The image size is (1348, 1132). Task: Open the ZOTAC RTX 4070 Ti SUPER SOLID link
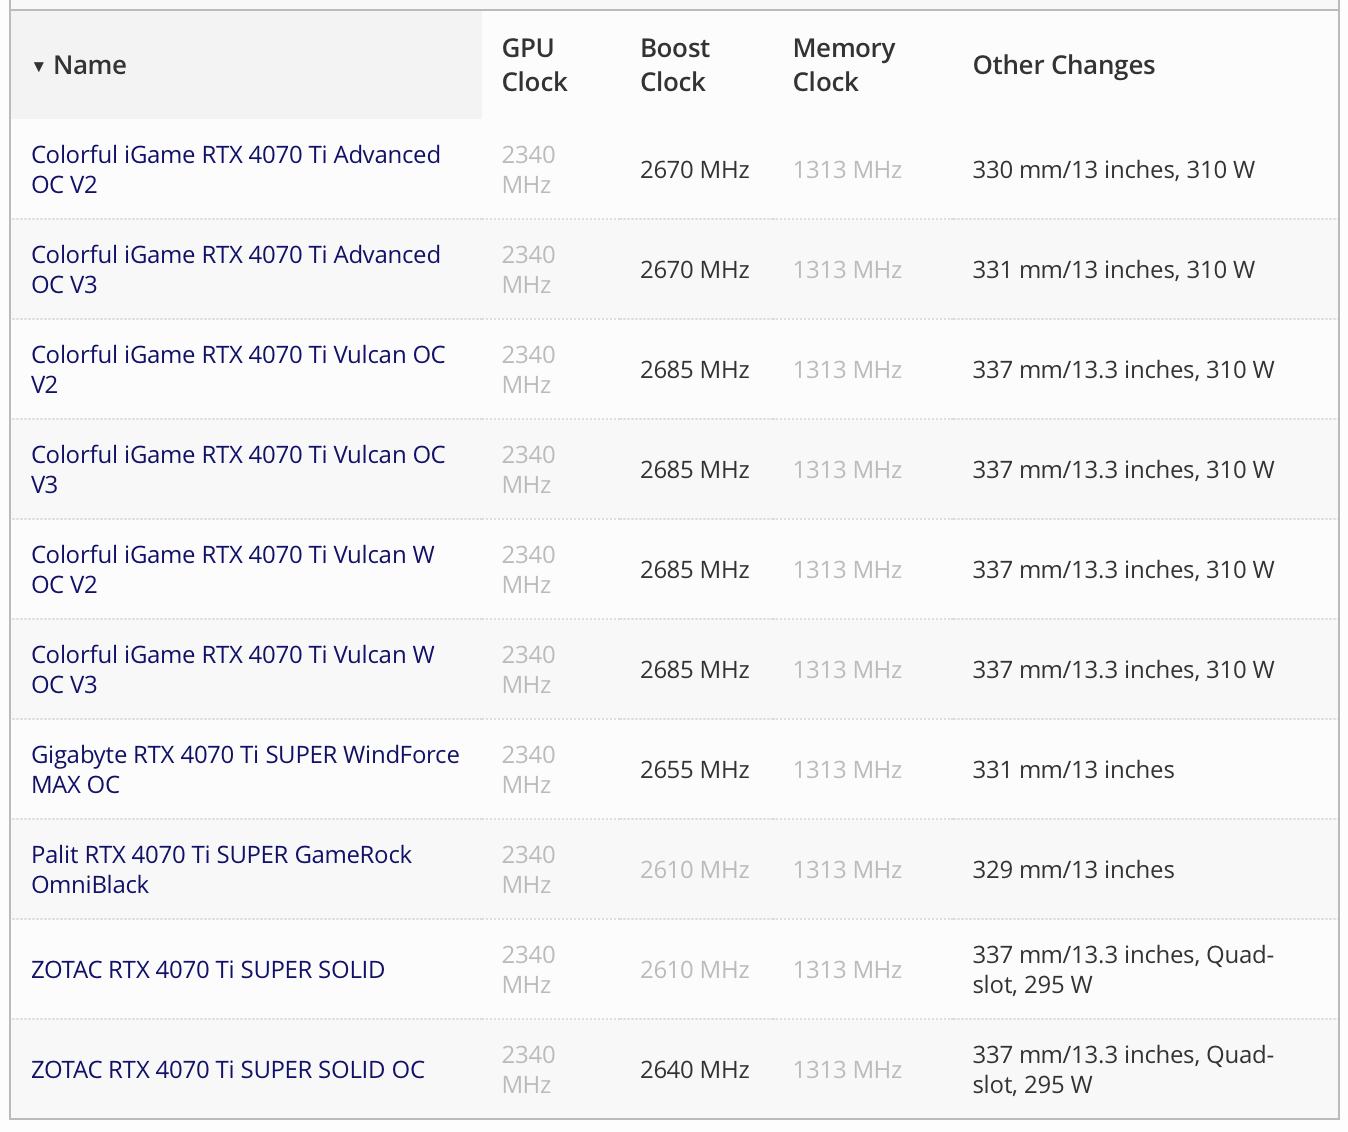tap(208, 970)
